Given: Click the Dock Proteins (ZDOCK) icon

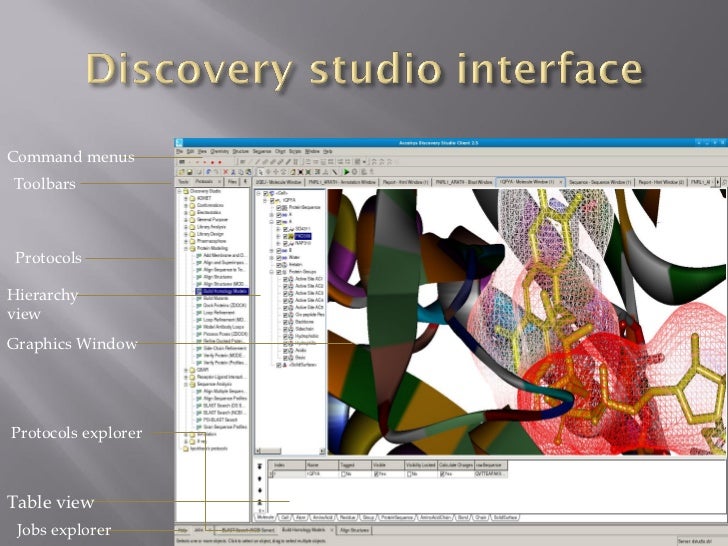Looking at the screenshot, I should point(198,306).
